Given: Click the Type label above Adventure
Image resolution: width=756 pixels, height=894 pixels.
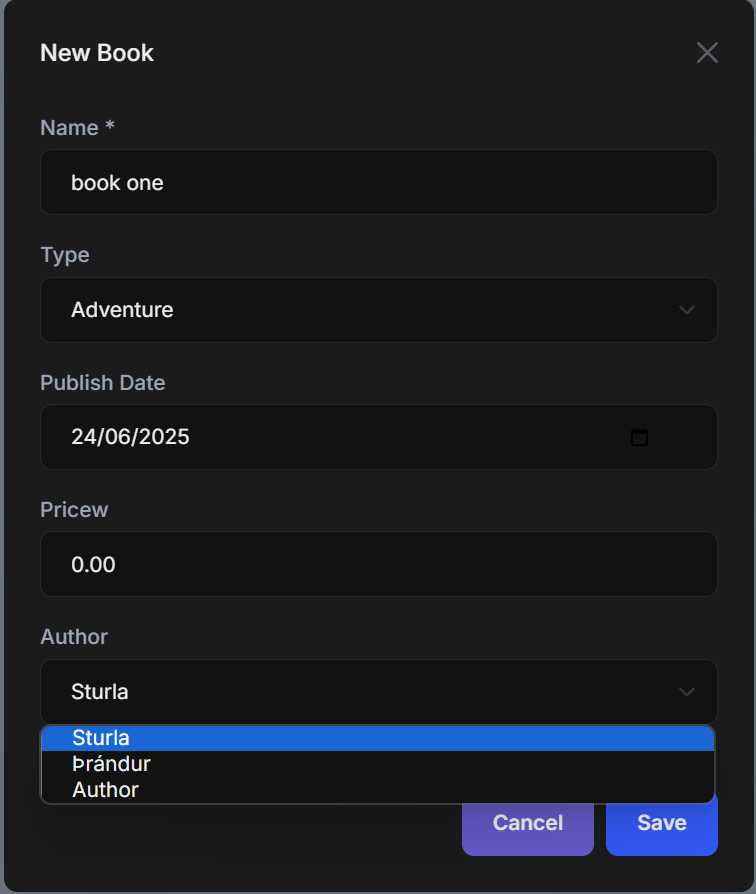Looking at the screenshot, I should [65, 255].
